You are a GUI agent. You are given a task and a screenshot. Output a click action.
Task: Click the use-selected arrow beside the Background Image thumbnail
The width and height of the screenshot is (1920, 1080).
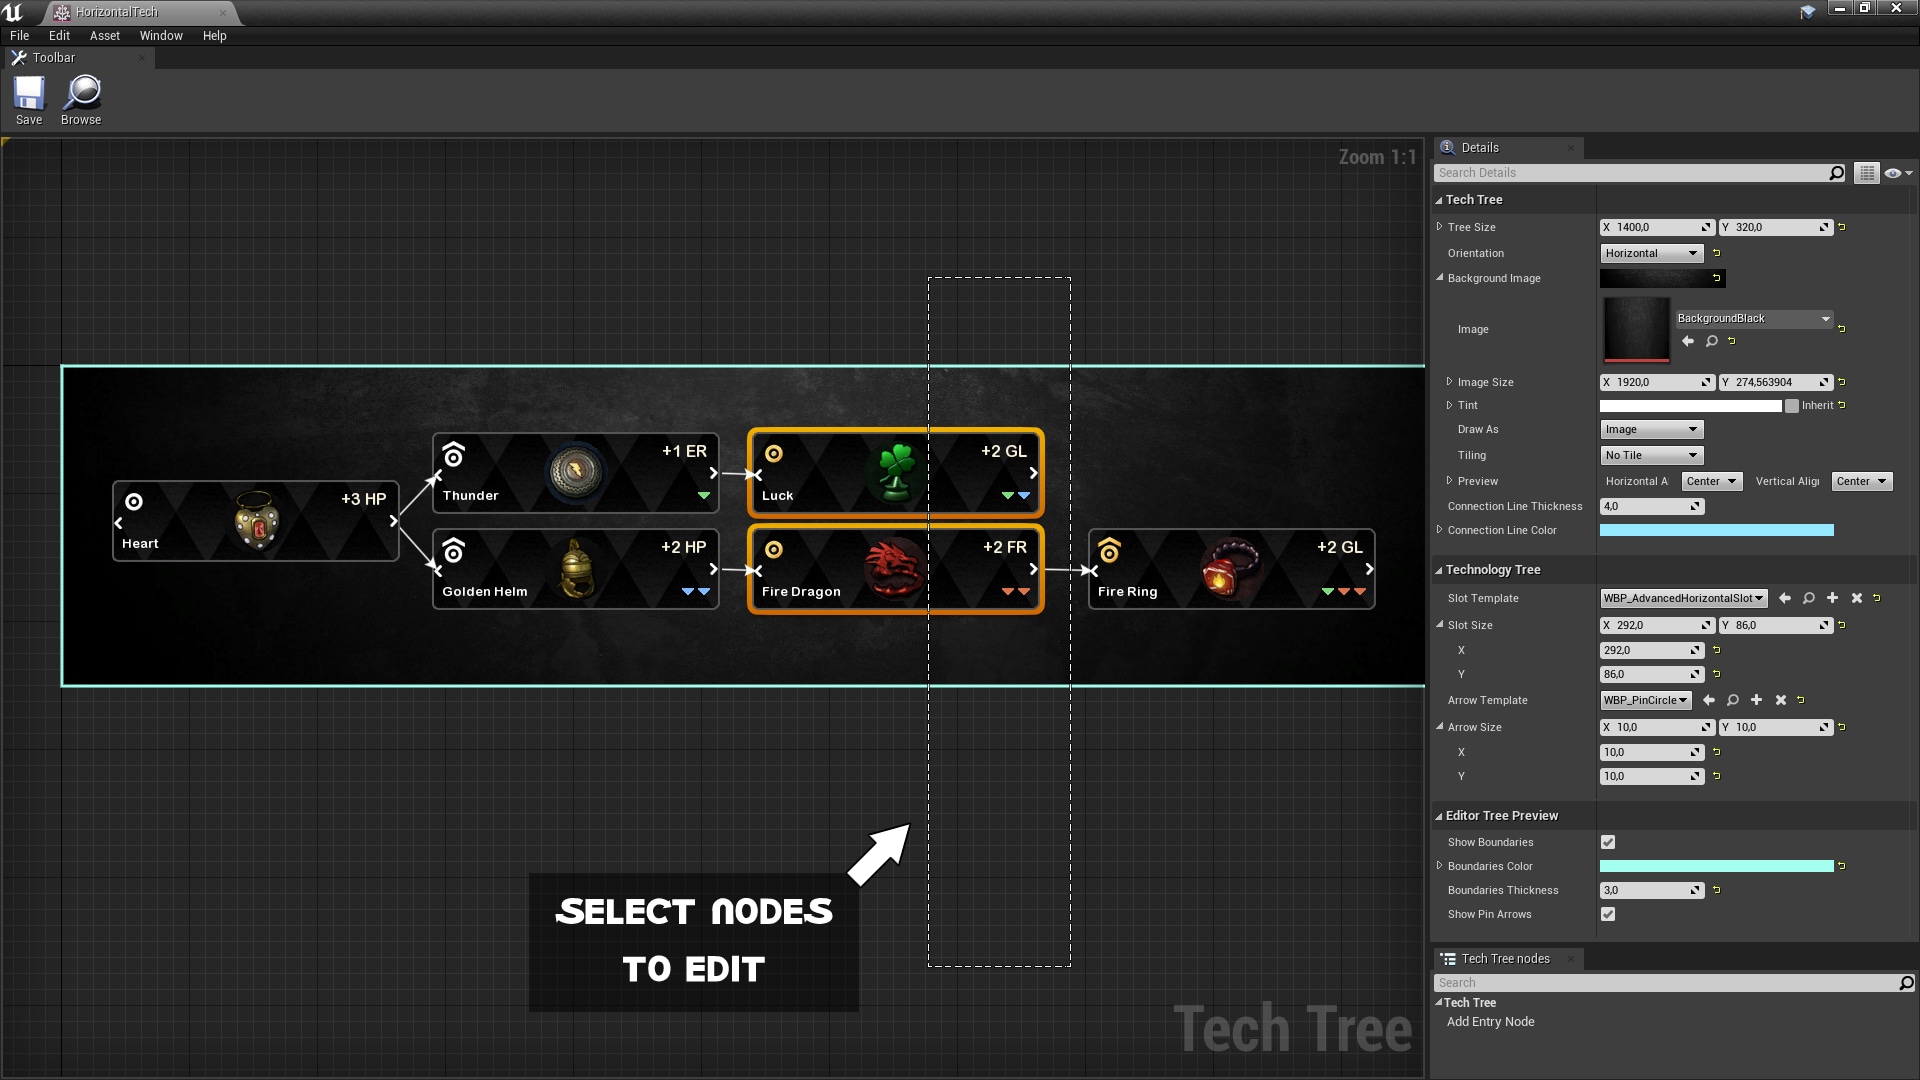[1687, 341]
